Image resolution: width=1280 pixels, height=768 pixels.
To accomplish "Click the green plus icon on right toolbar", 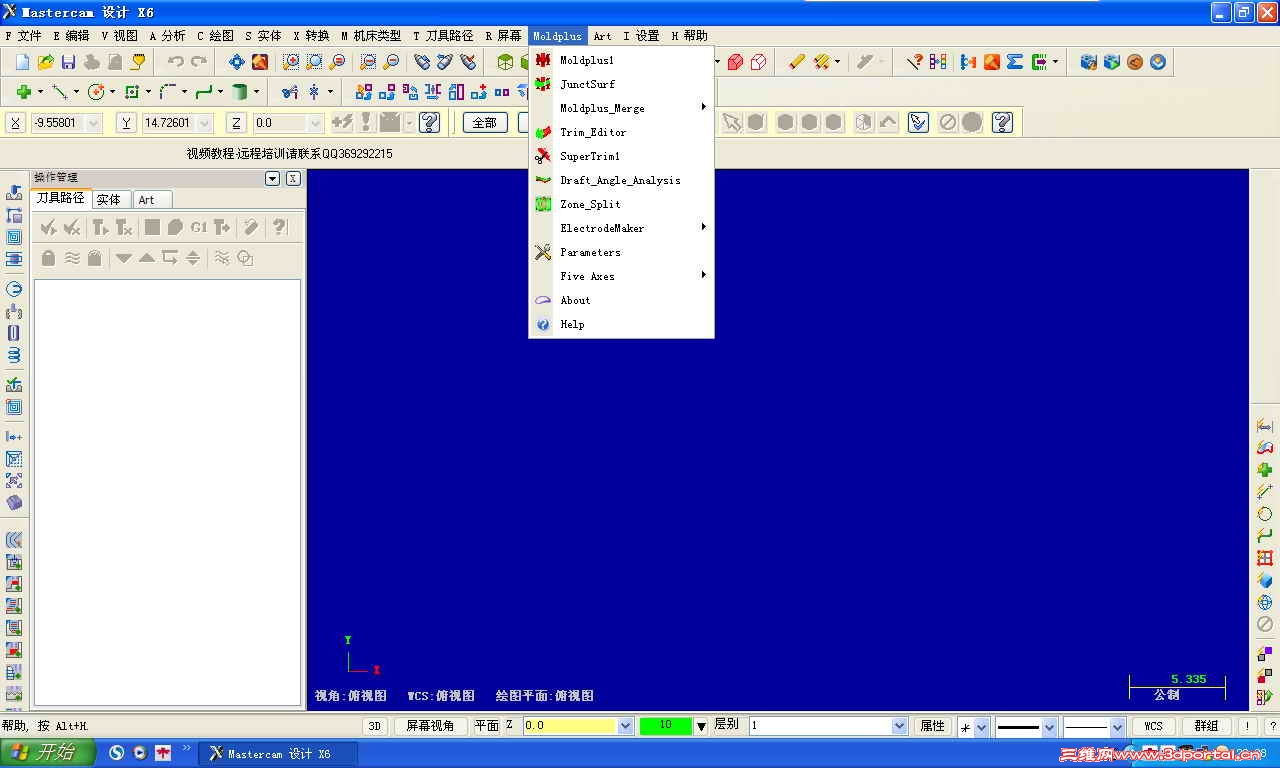I will click(1265, 470).
